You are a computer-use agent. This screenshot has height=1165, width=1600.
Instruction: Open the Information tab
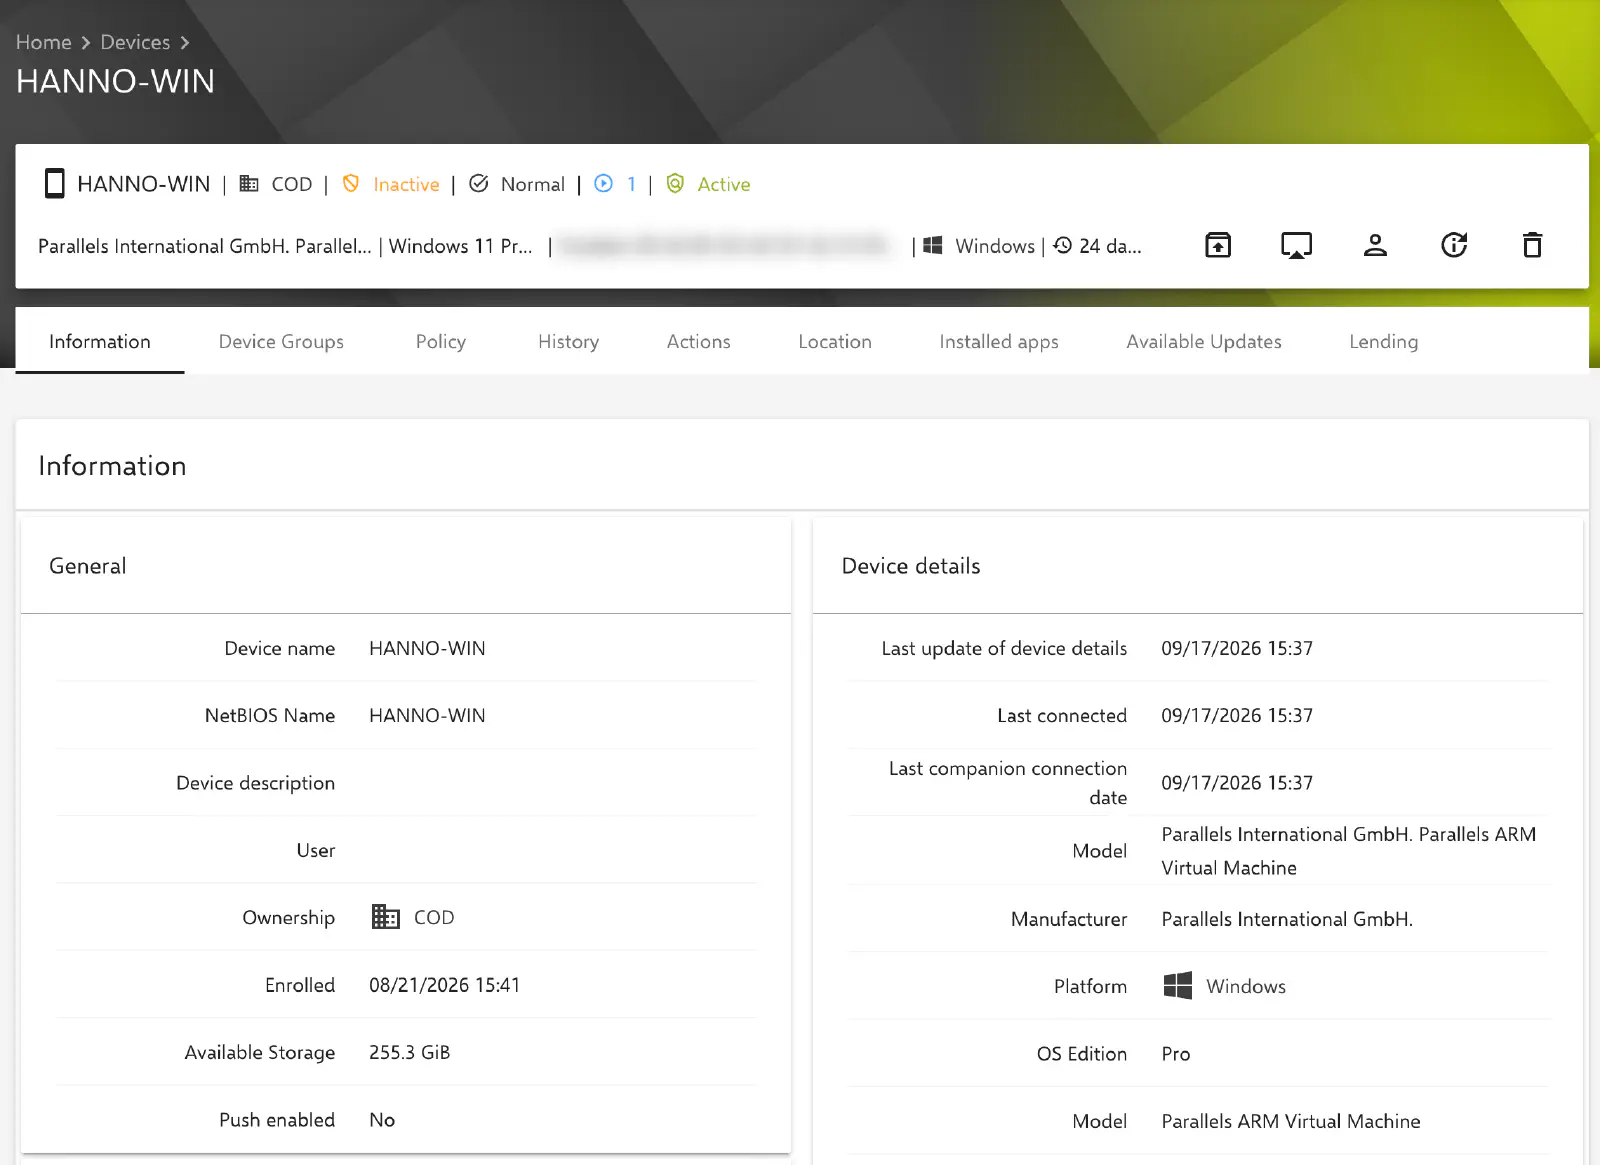tap(100, 342)
